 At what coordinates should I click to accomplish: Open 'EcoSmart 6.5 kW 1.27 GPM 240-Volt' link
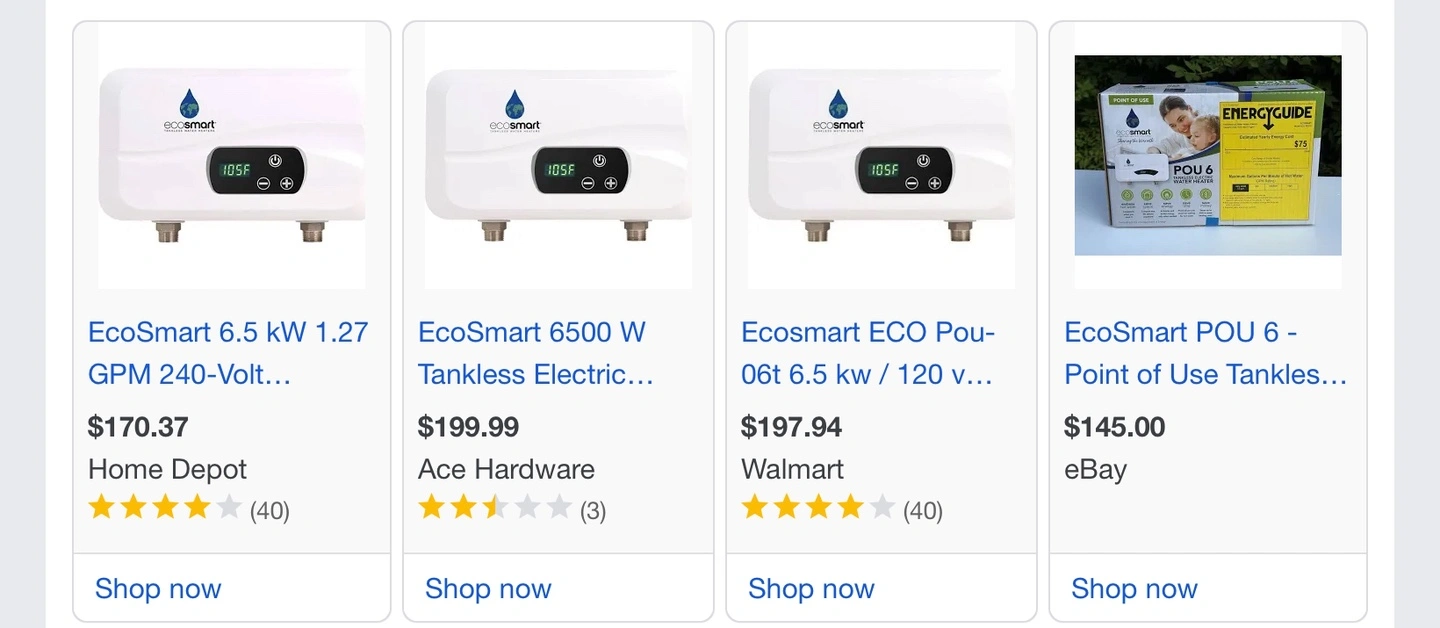(228, 353)
